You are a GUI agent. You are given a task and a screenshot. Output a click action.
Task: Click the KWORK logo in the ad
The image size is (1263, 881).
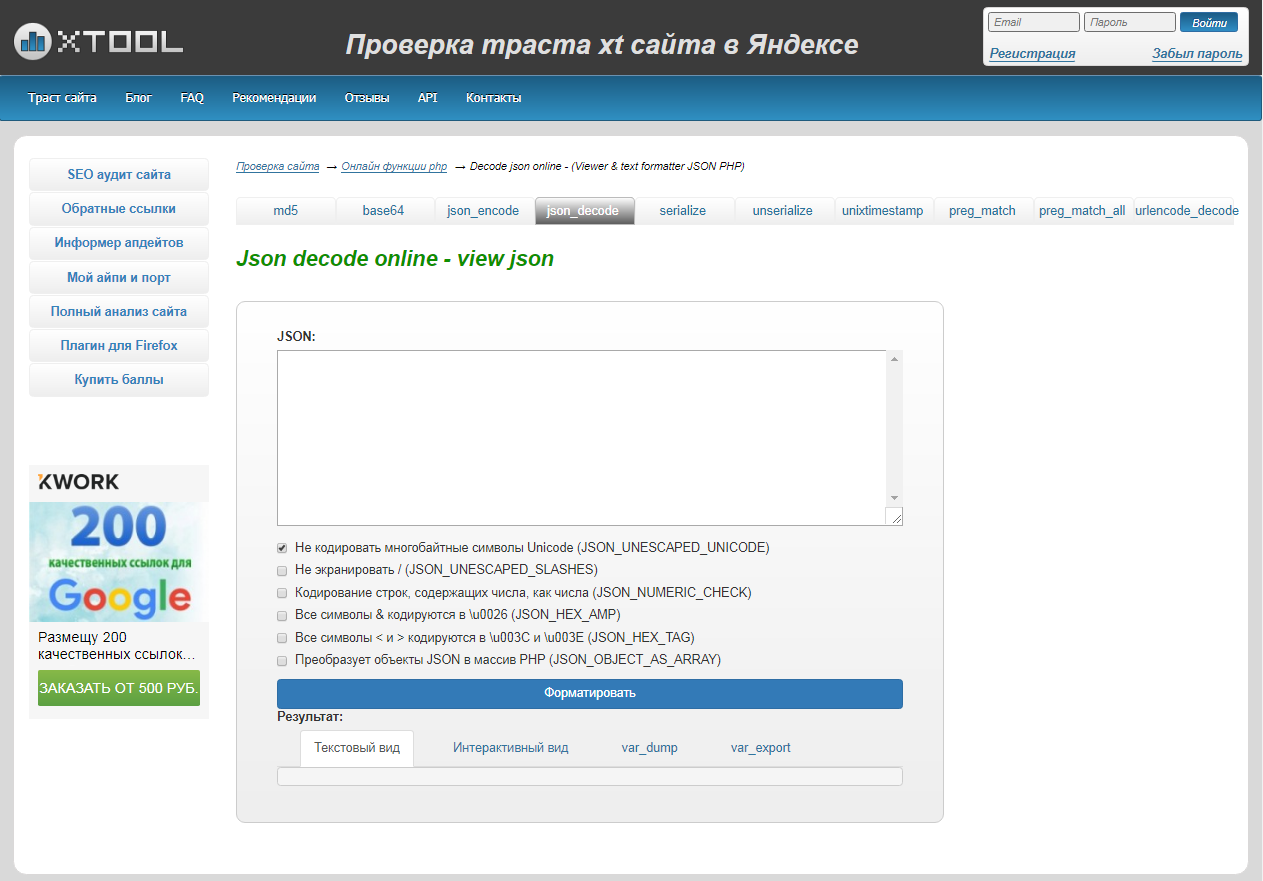79,482
